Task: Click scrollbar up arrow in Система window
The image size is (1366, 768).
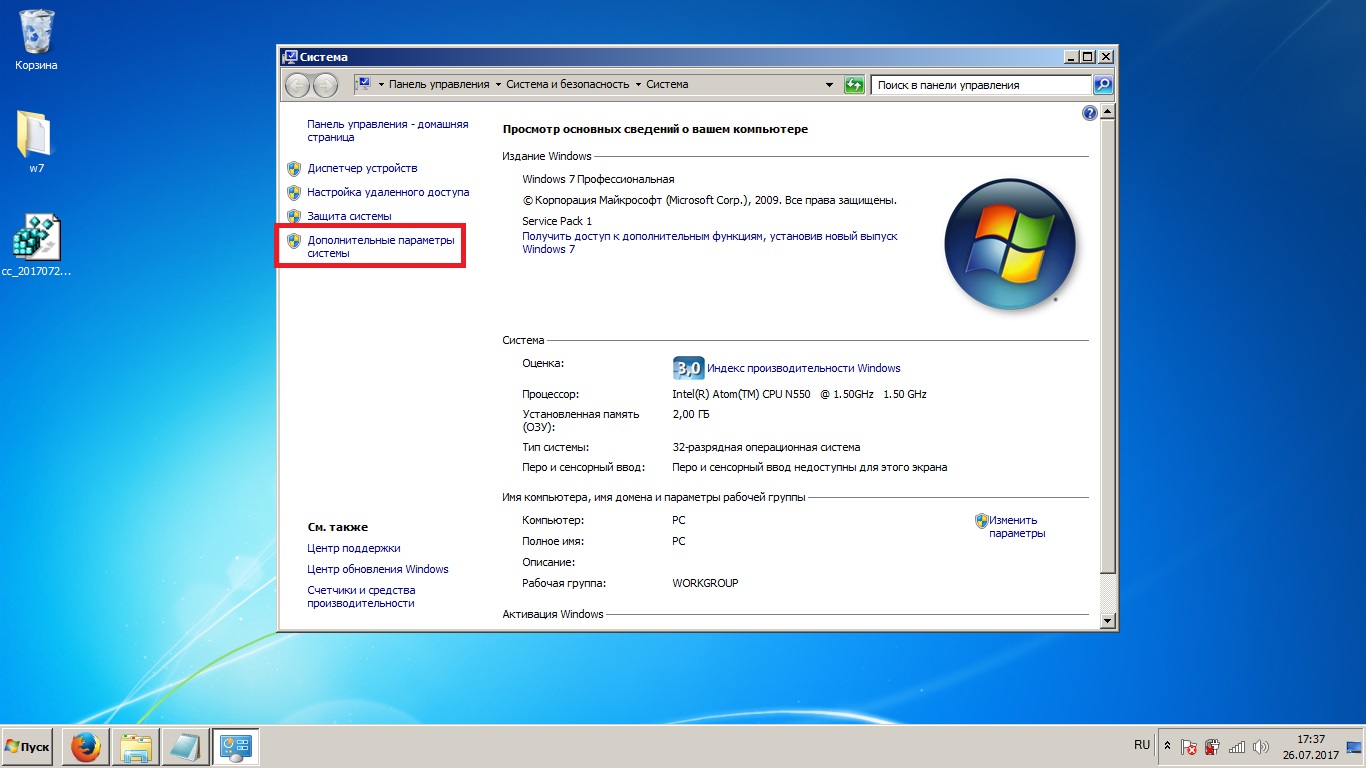Action: (x=1106, y=109)
